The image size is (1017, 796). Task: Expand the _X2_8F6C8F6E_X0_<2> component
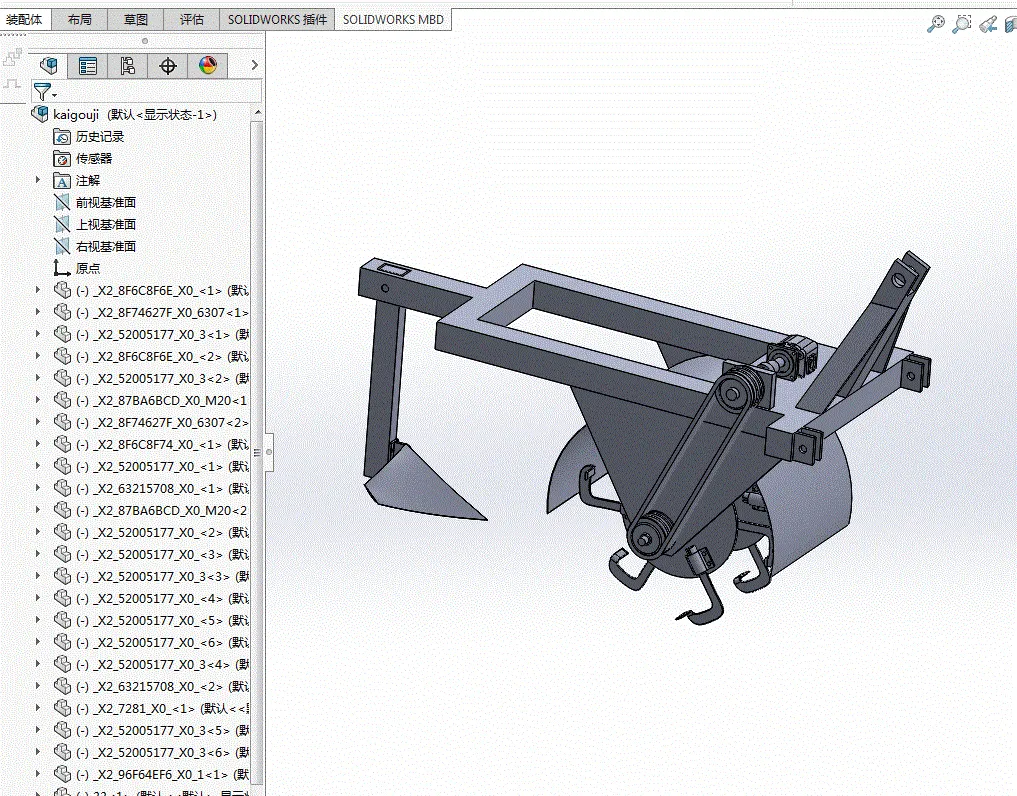(x=38, y=356)
